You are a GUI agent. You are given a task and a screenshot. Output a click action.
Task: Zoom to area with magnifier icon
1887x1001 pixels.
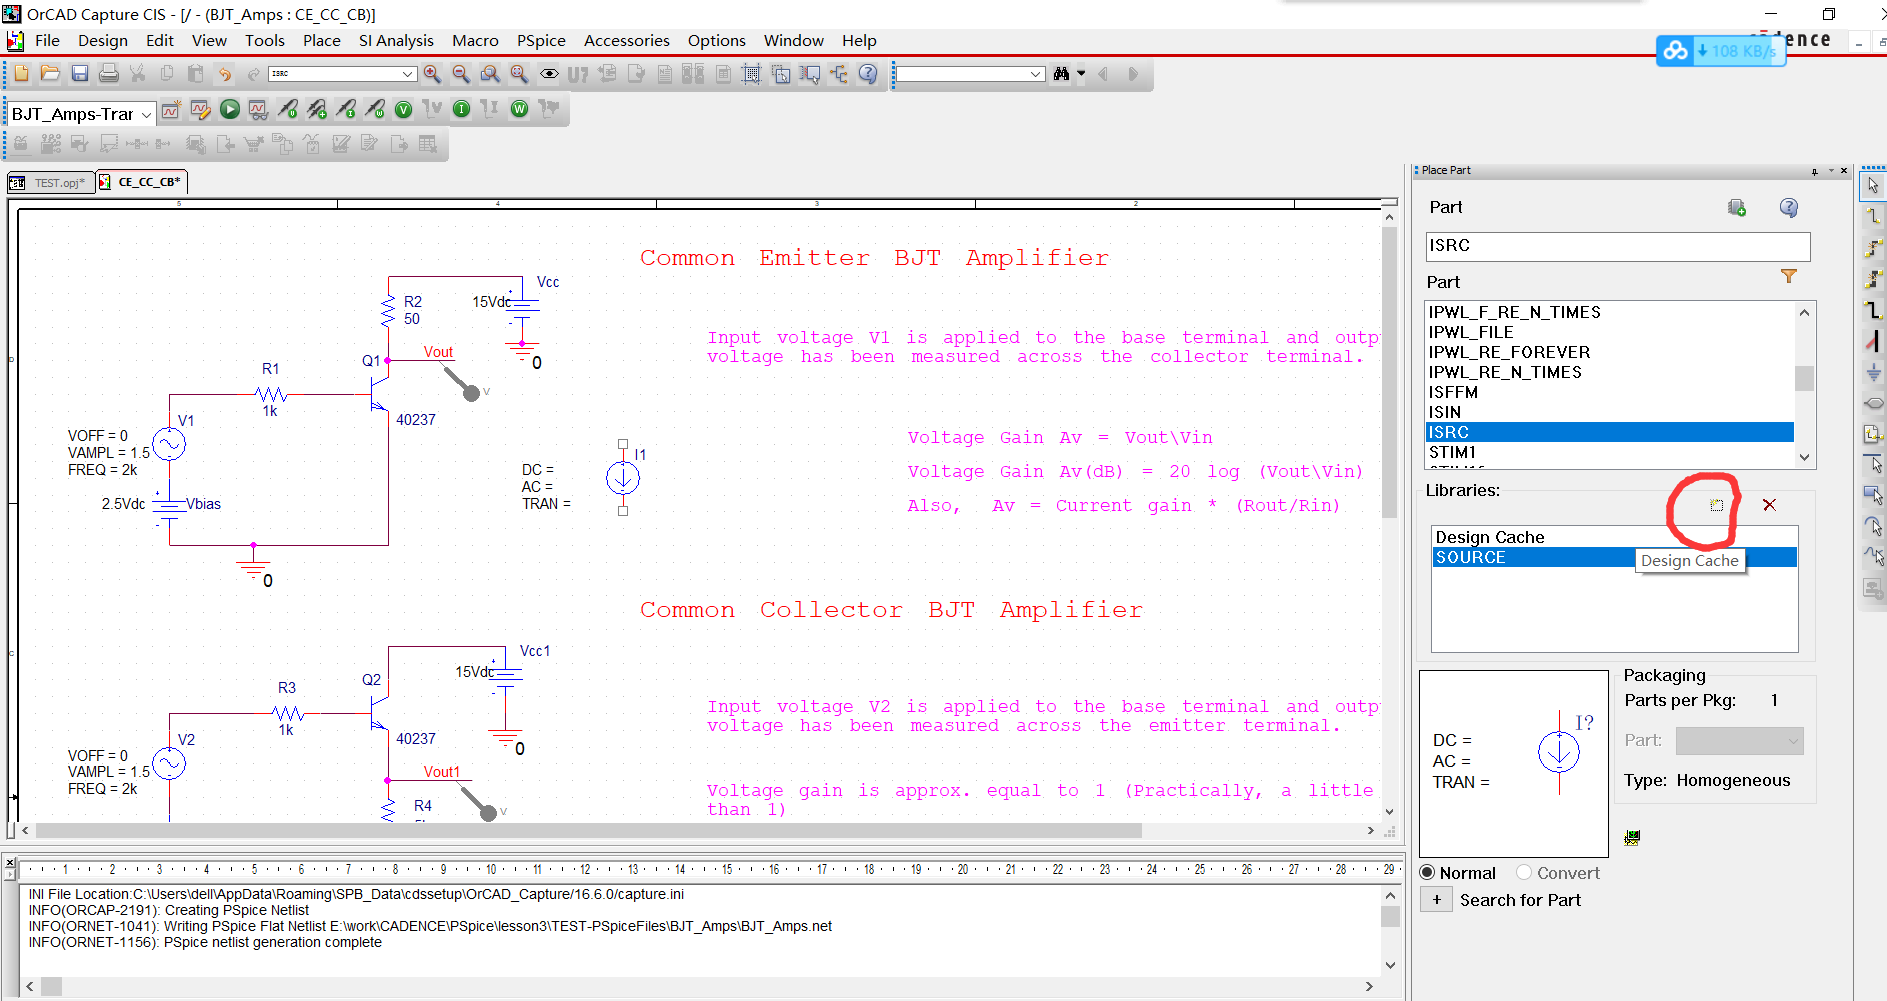(x=490, y=74)
